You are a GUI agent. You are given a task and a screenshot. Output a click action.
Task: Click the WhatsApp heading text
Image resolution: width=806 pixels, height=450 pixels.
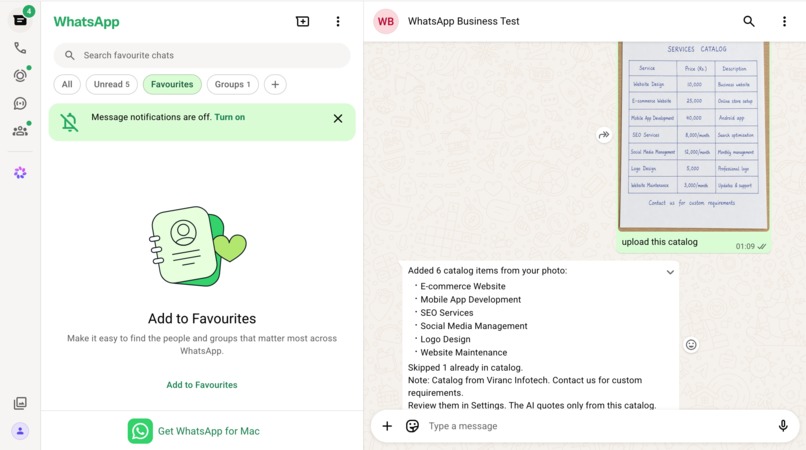(x=86, y=22)
